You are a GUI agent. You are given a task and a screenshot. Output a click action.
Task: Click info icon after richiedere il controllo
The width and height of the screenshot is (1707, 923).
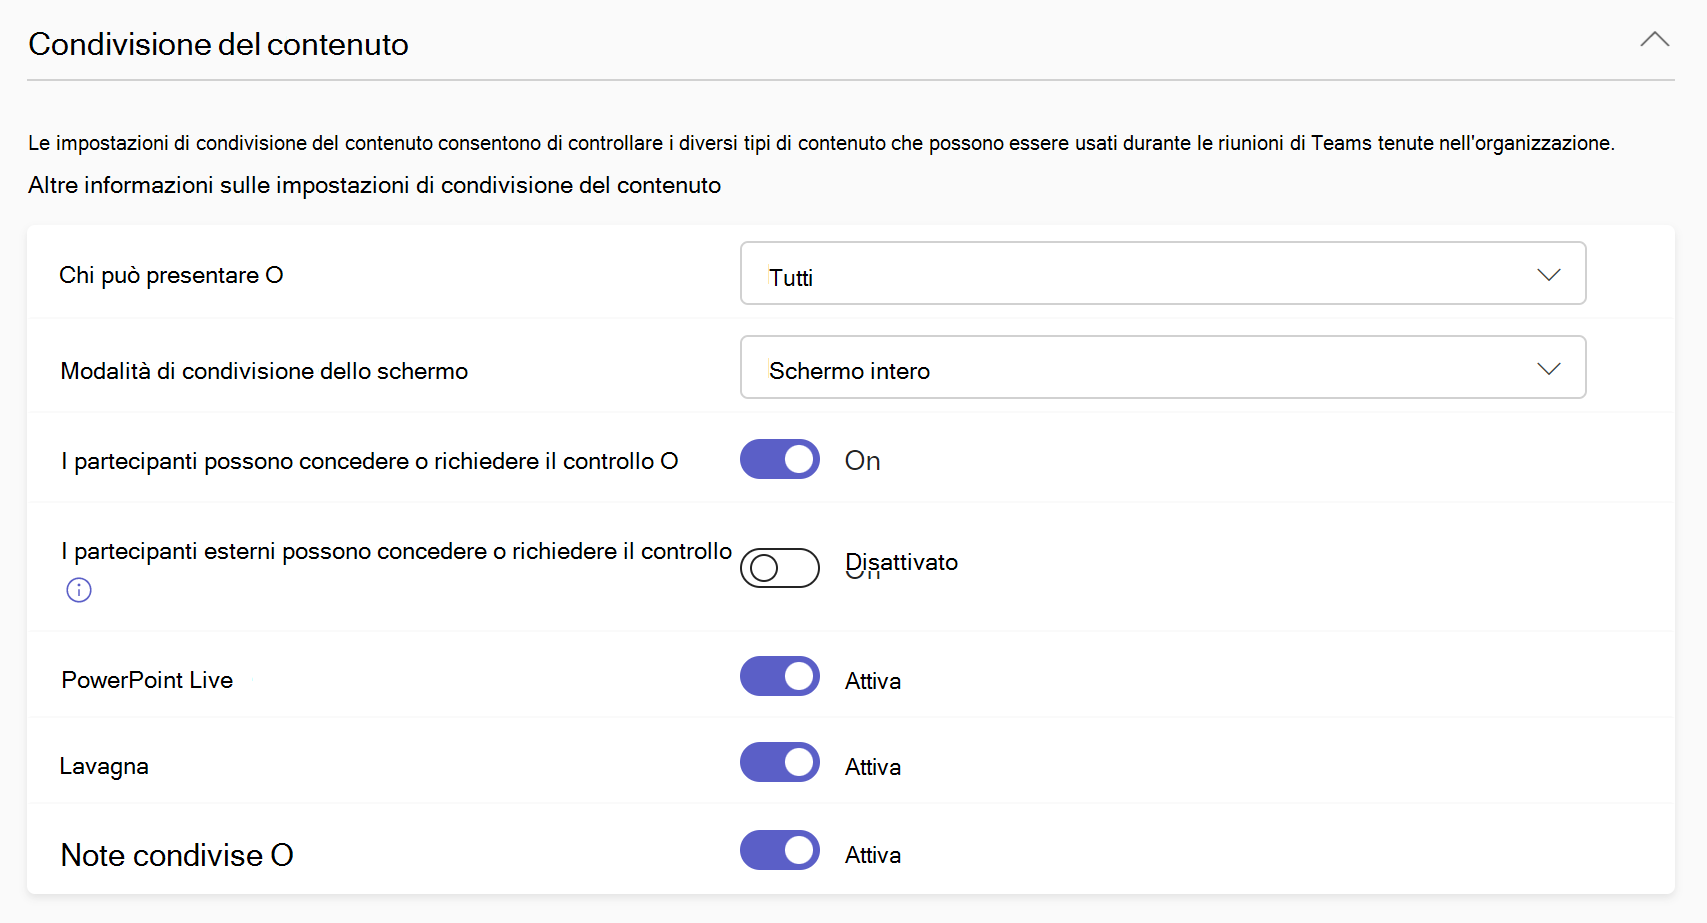pos(669,461)
